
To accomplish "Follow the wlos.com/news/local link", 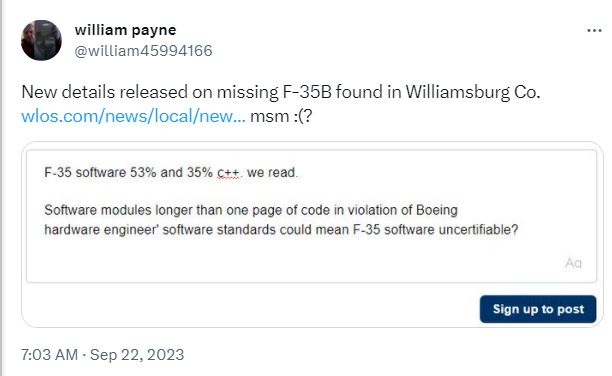I will (x=133, y=116).
